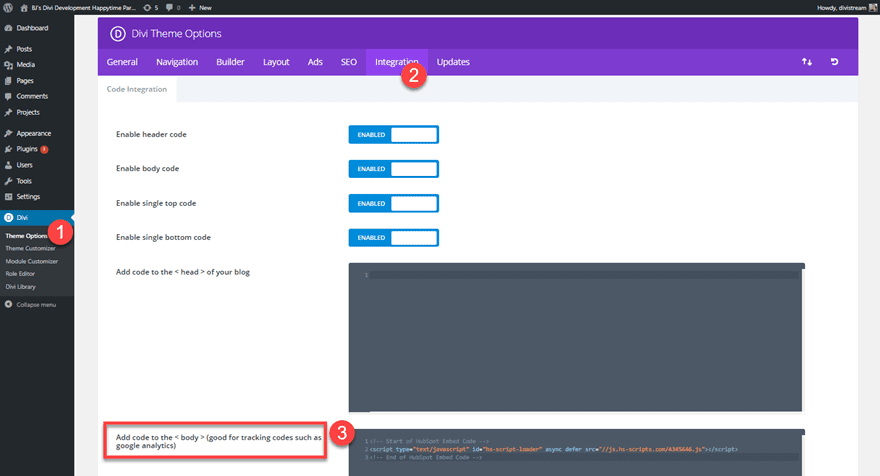Screen dimensions: 880x476
Task: Toggle Enable single bottom code switch
Action: tap(393, 237)
